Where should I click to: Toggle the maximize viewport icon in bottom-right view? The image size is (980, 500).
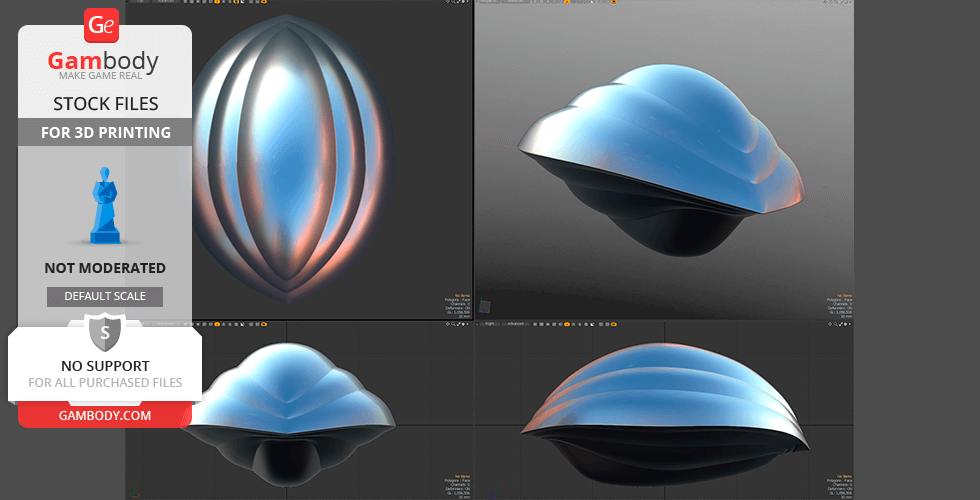pyautogui.click(x=844, y=324)
